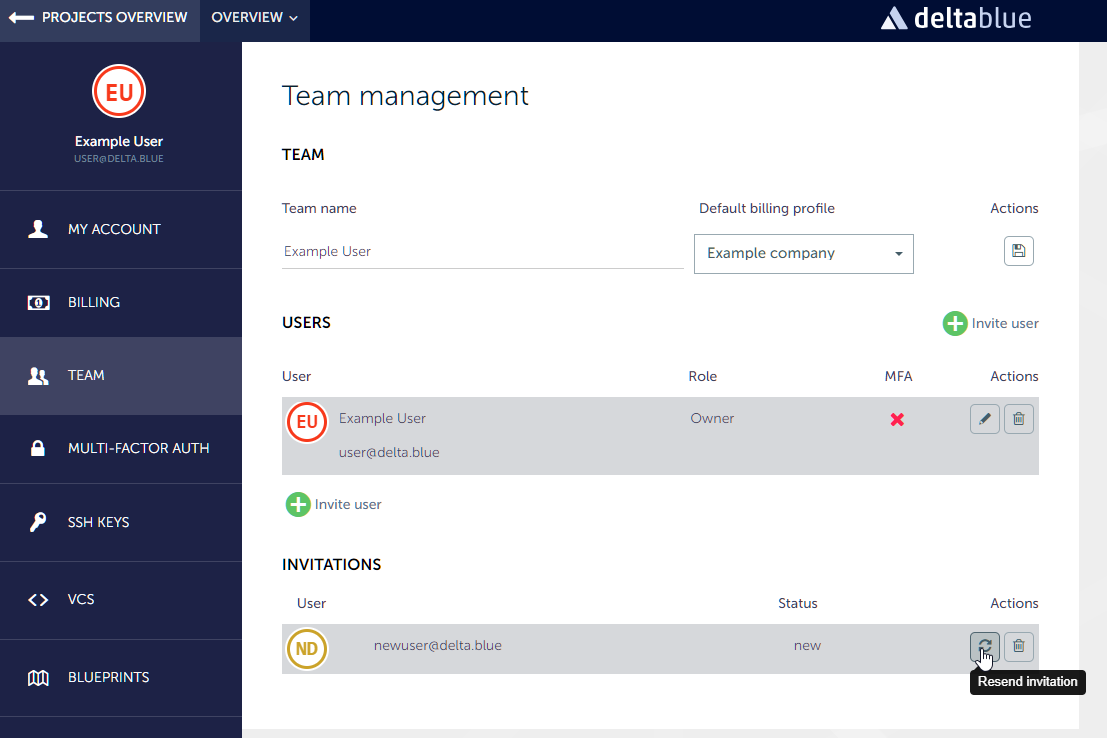
Task: Navigate to VCS in sidebar
Action: tap(81, 599)
